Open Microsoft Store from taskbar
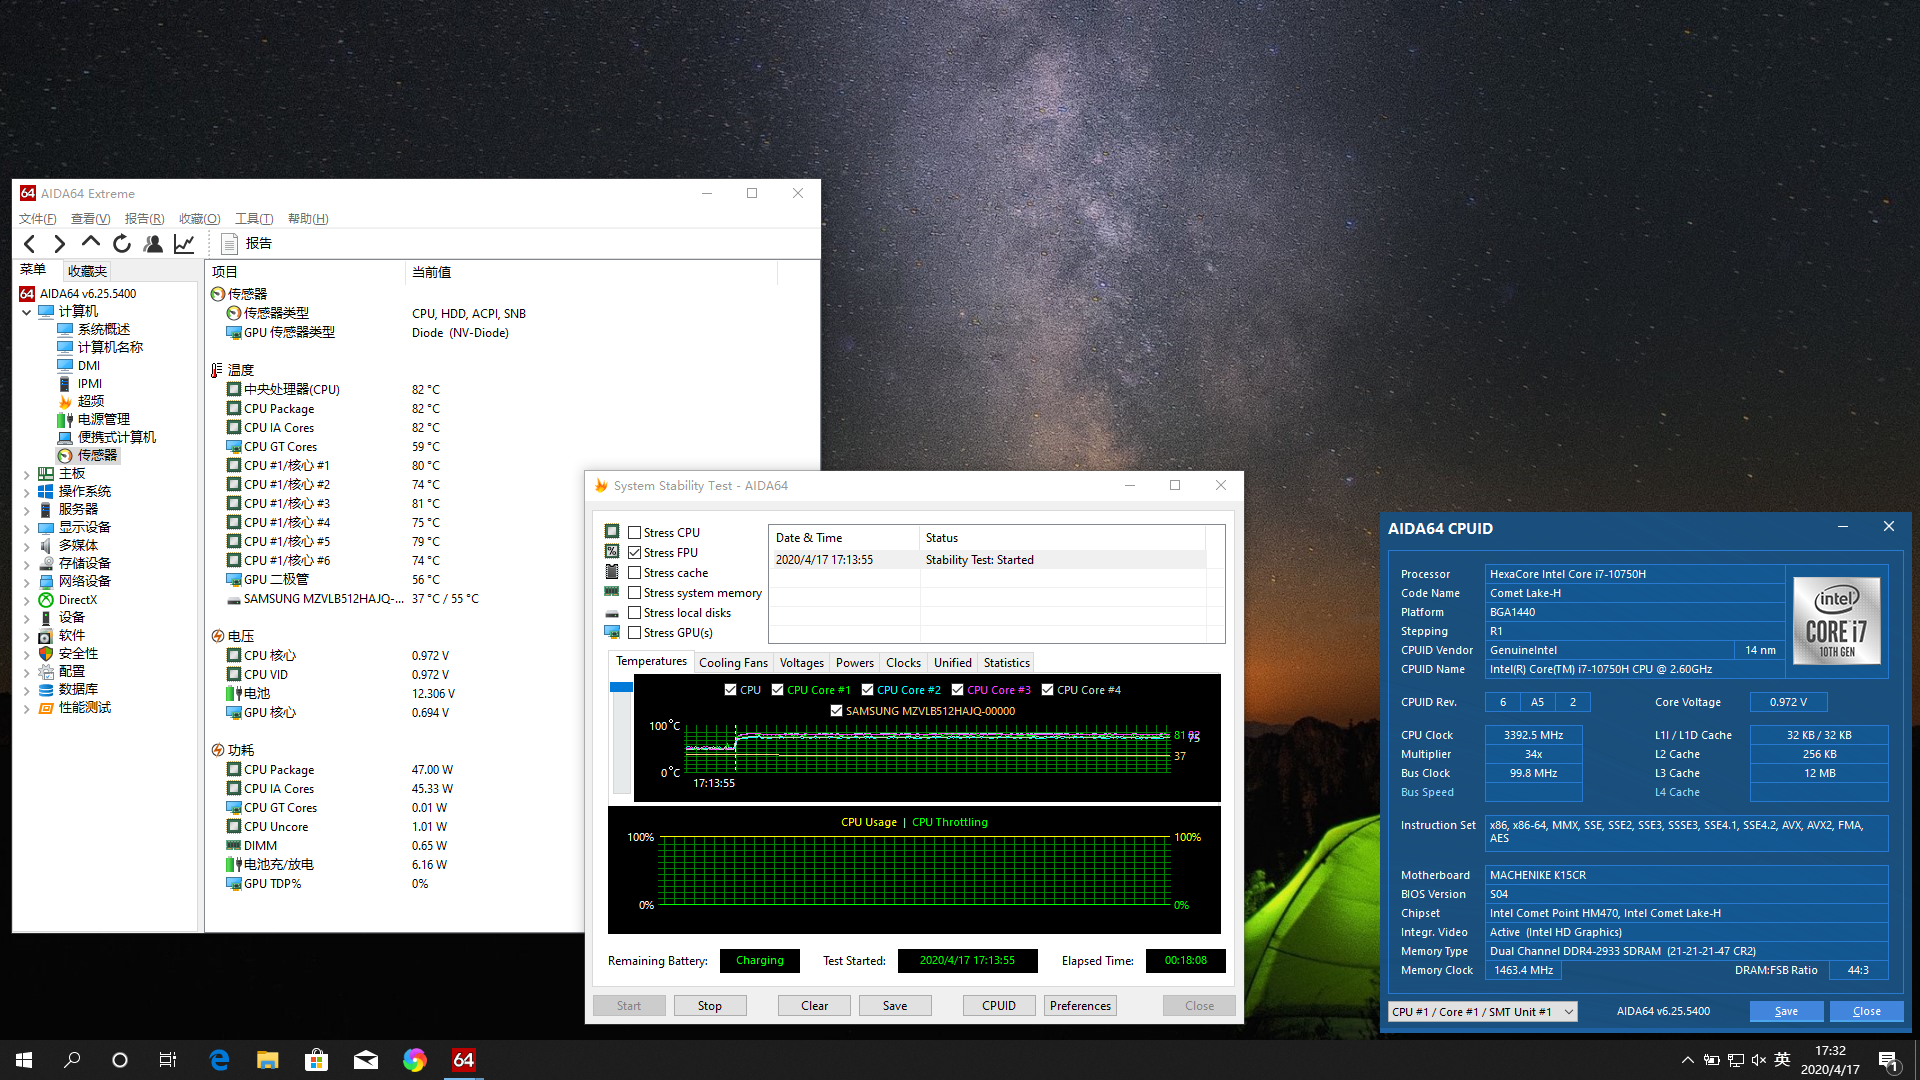The height and width of the screenshot is (1080, 1920). point(317,1060)
